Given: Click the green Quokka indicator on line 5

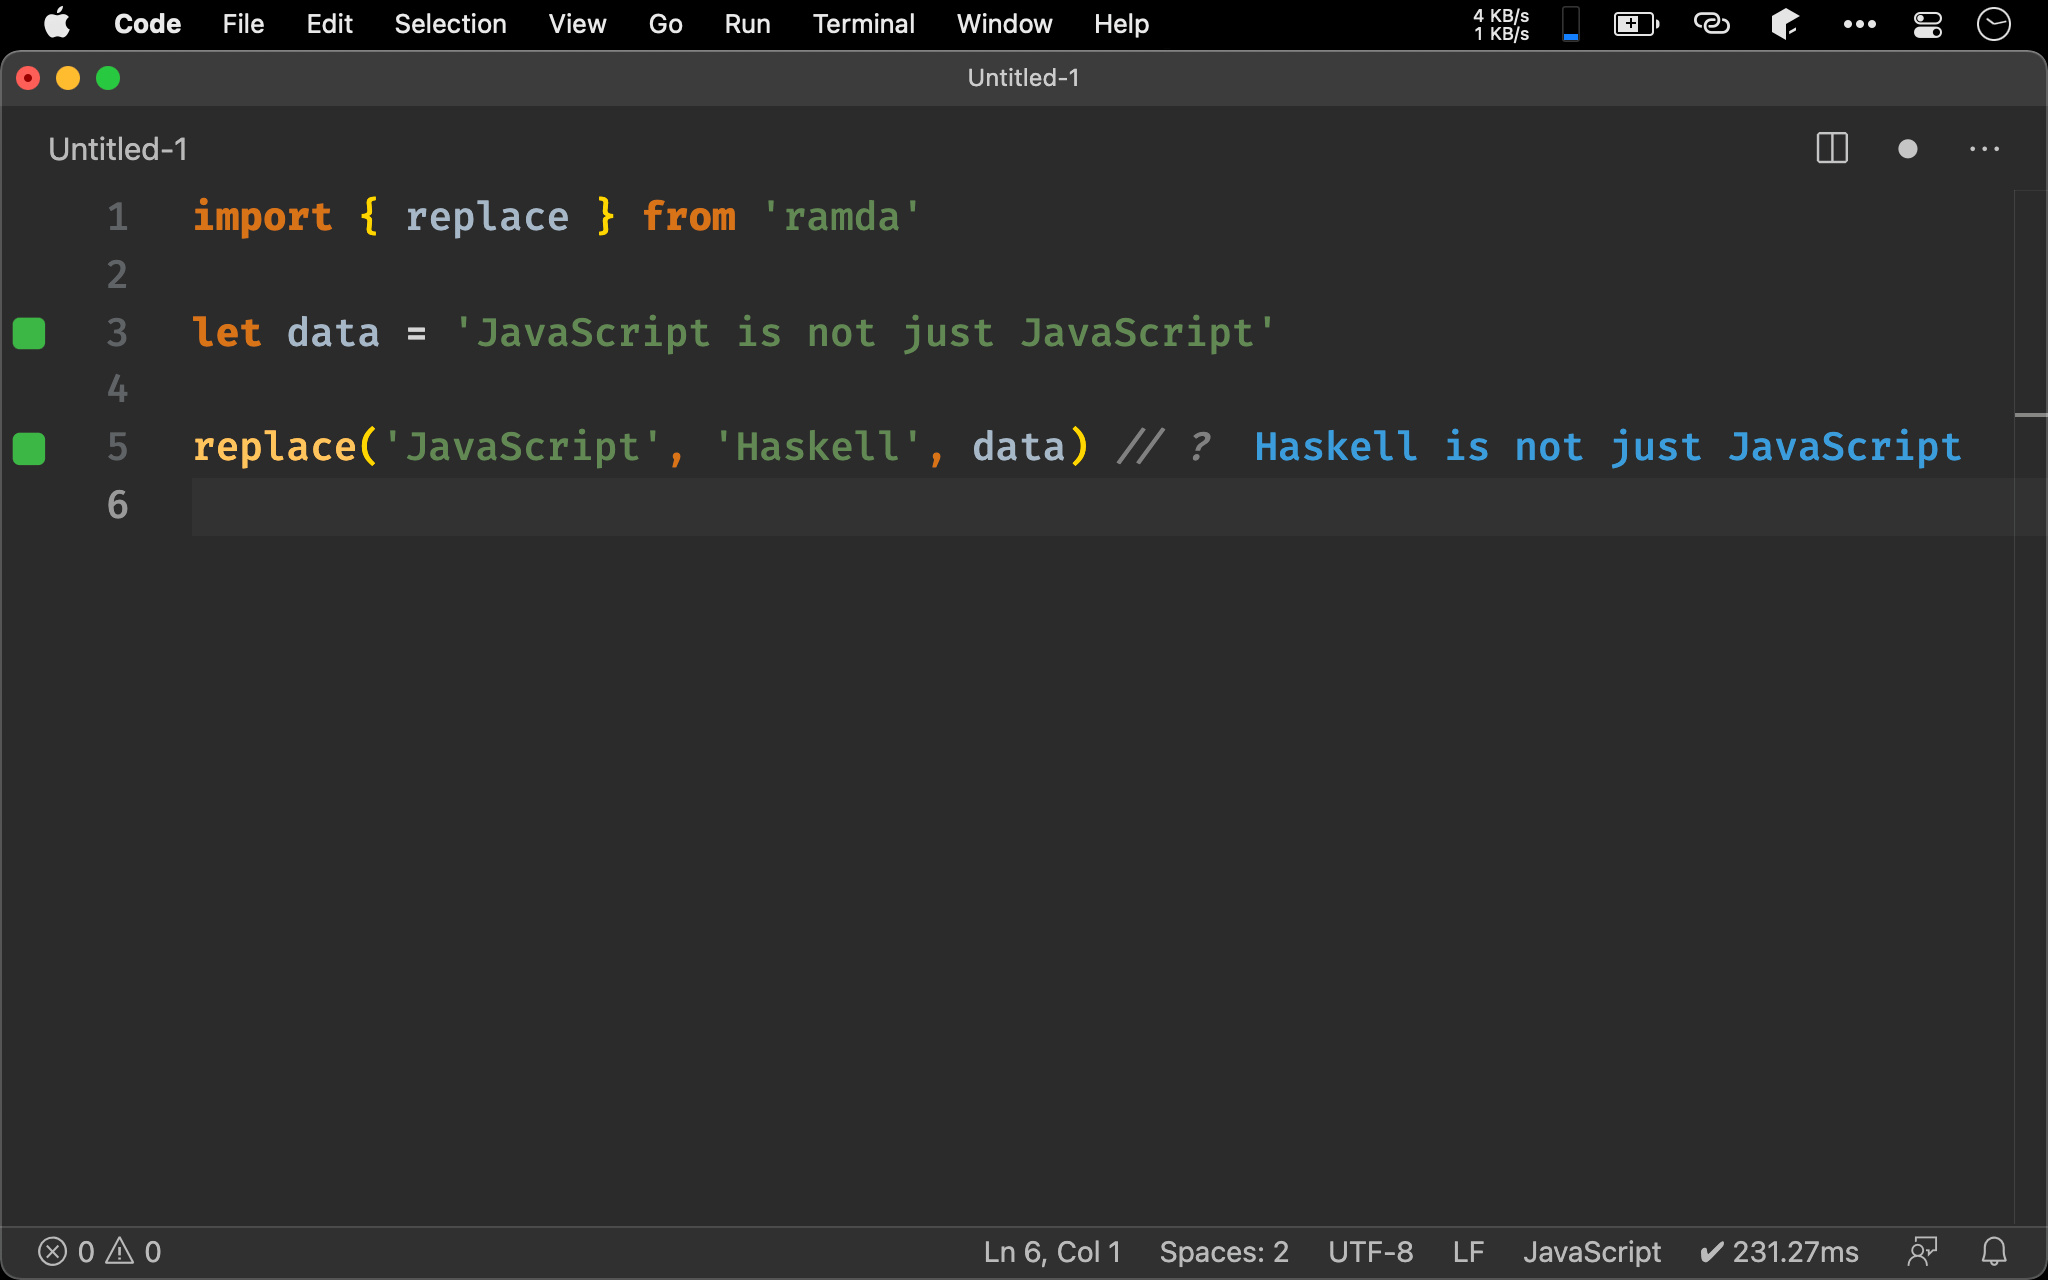Looking at the screenshot, I should click(x=29, y=449).
